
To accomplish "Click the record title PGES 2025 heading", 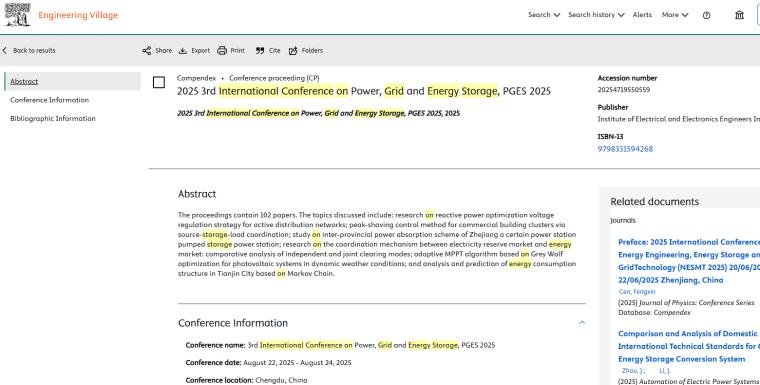I will [x=364, y=91].
